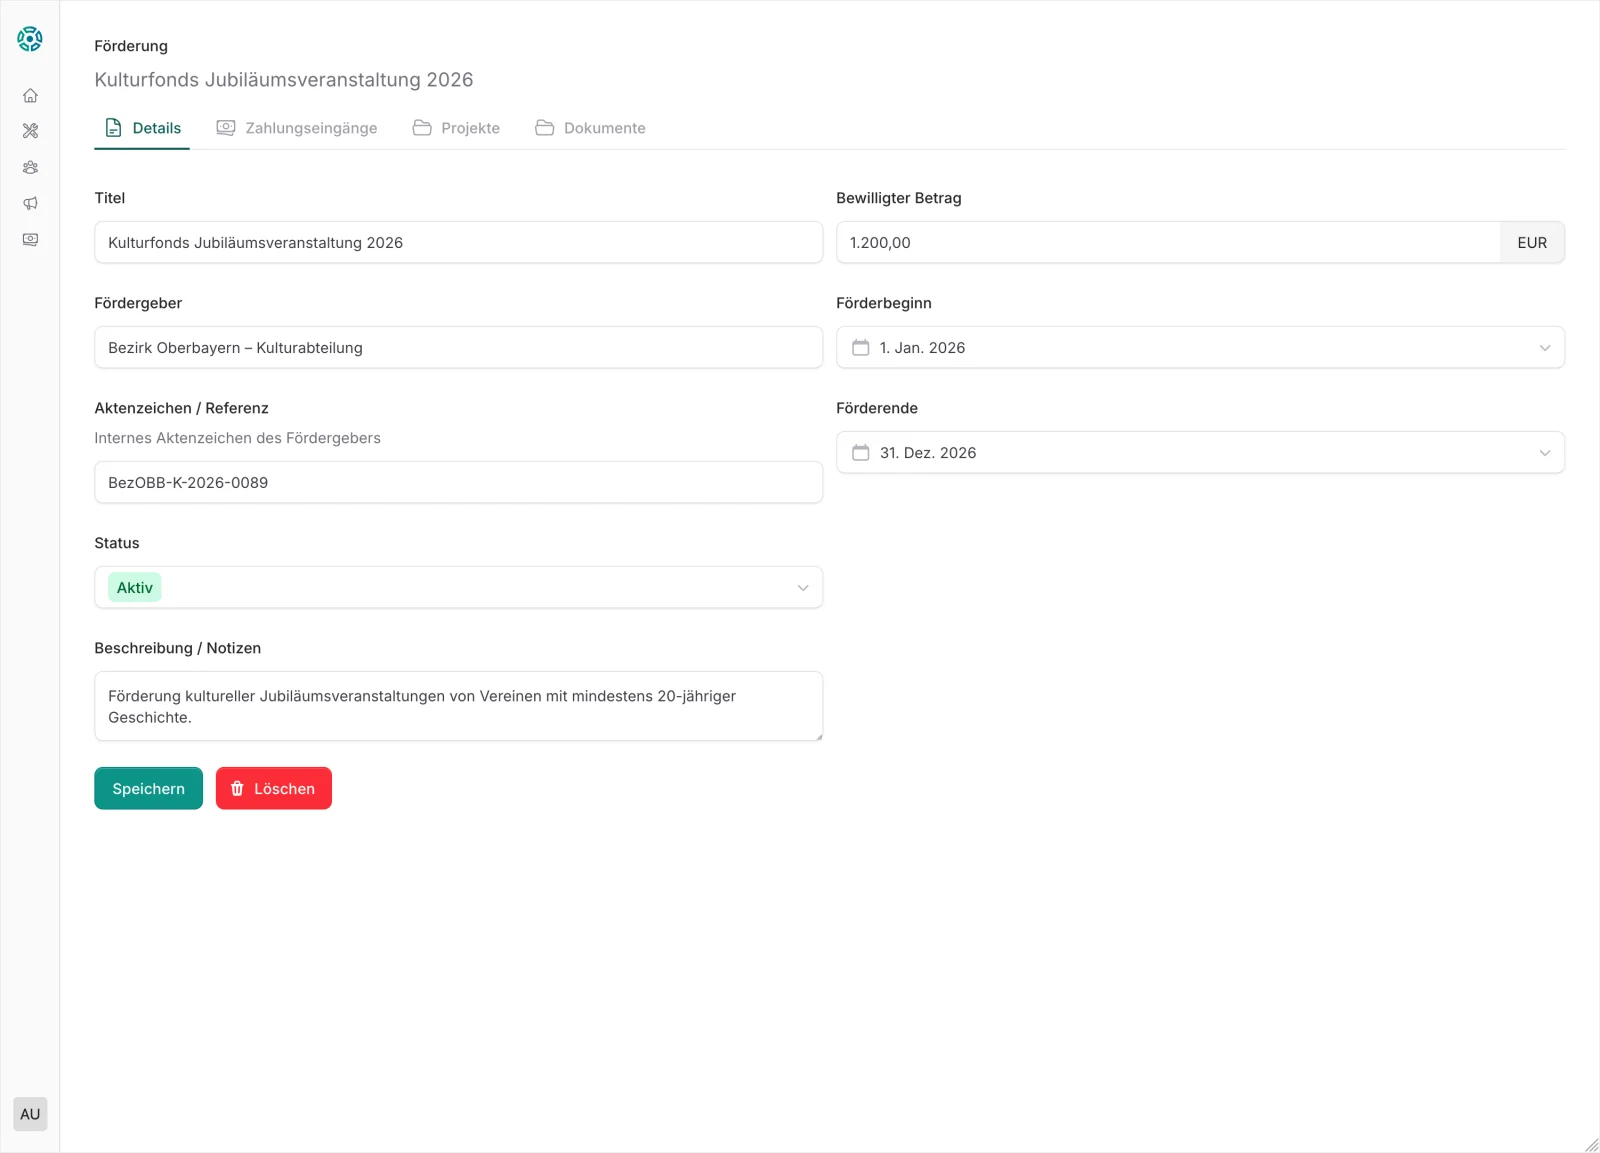Screen dimensions: 1600x1153
Task: Open the members section via the people icon
Action: coord(30,167)
